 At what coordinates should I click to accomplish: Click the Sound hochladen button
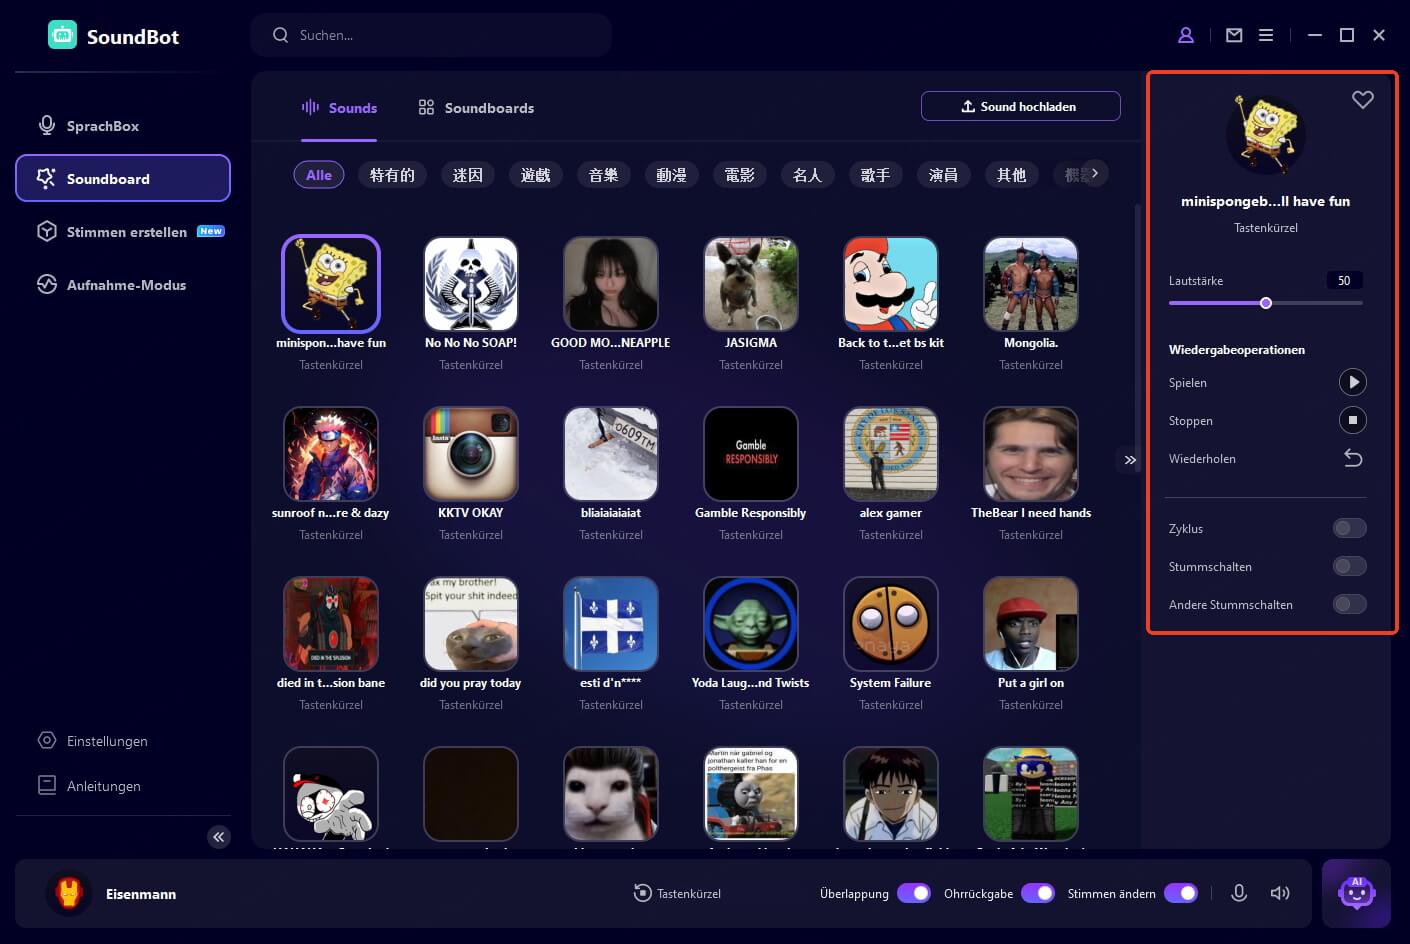1020,105
